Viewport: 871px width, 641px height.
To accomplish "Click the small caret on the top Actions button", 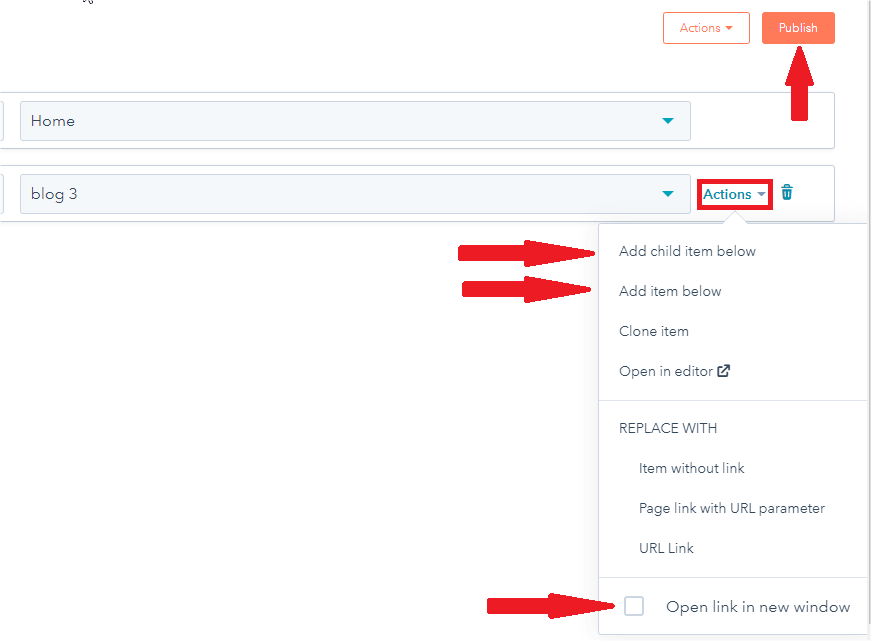I will coord(730,28).
